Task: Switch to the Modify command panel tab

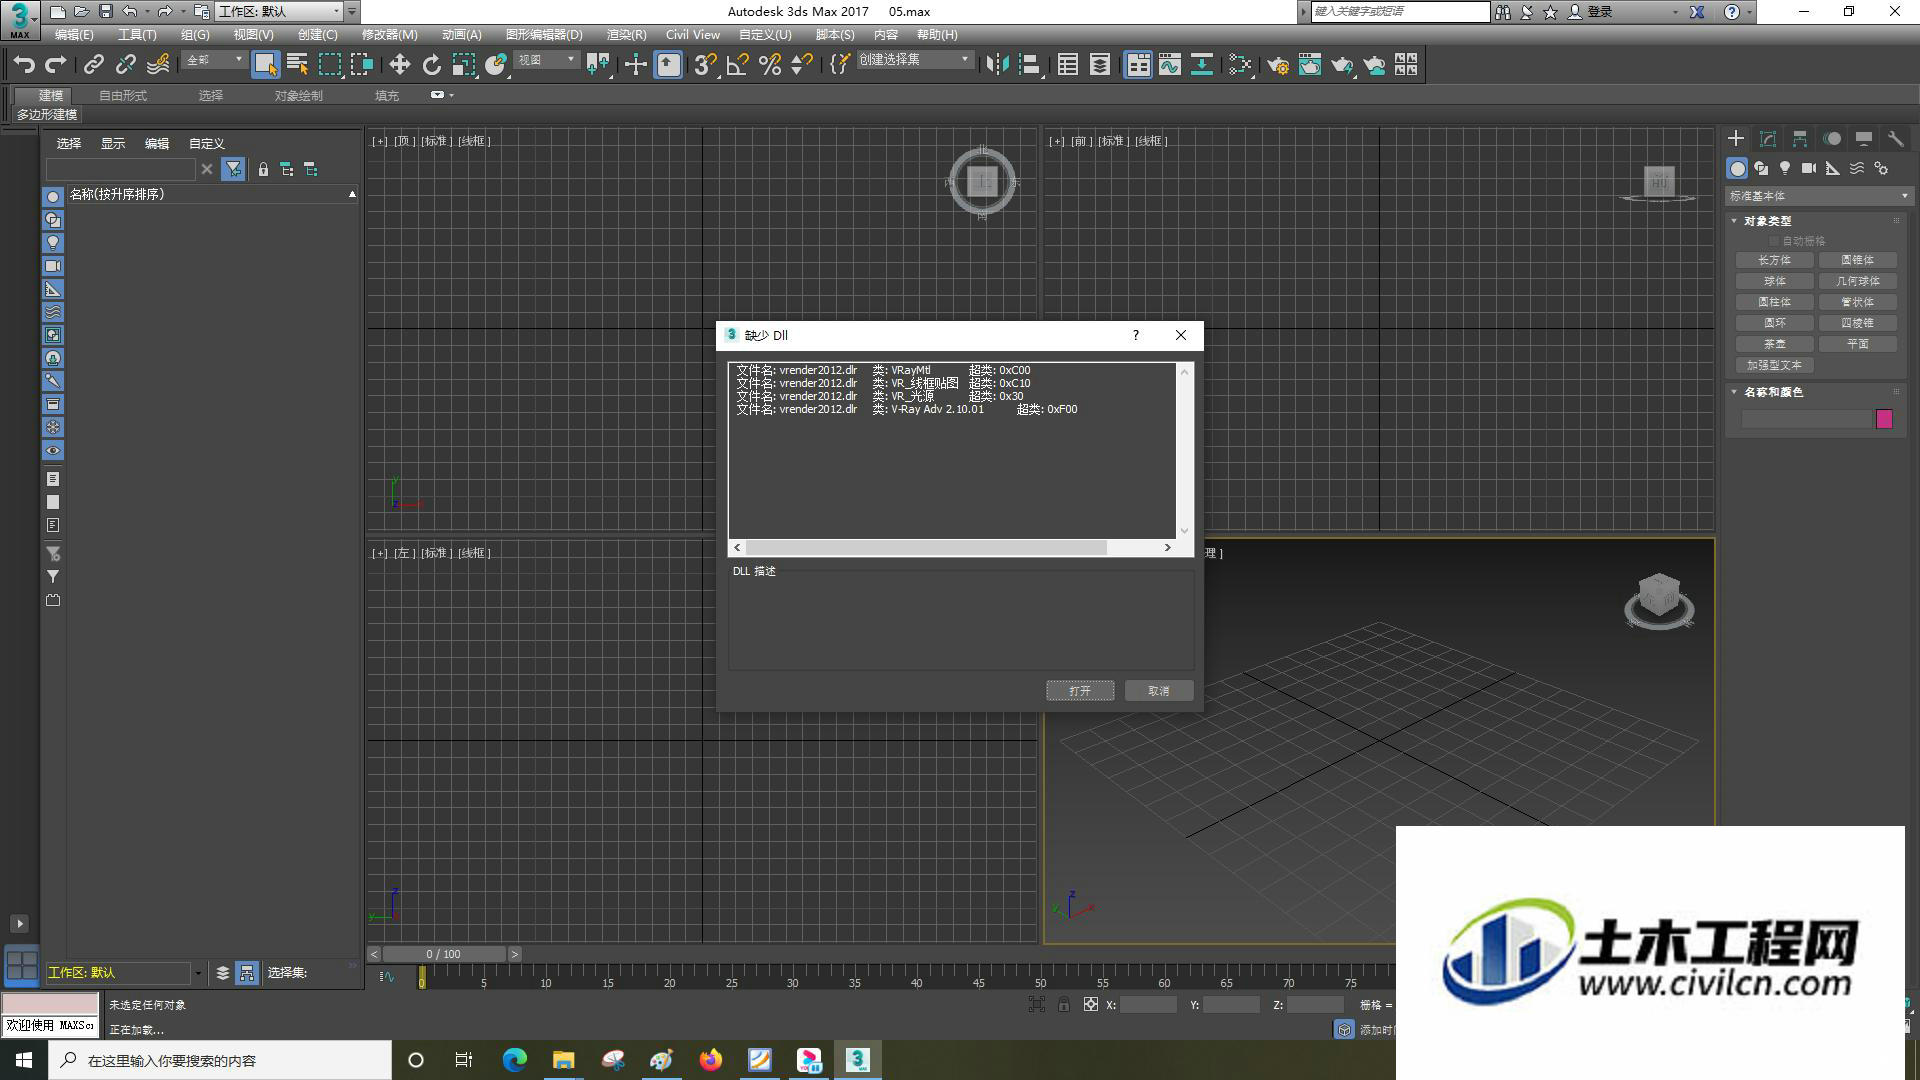Action: coord(1768,139)
